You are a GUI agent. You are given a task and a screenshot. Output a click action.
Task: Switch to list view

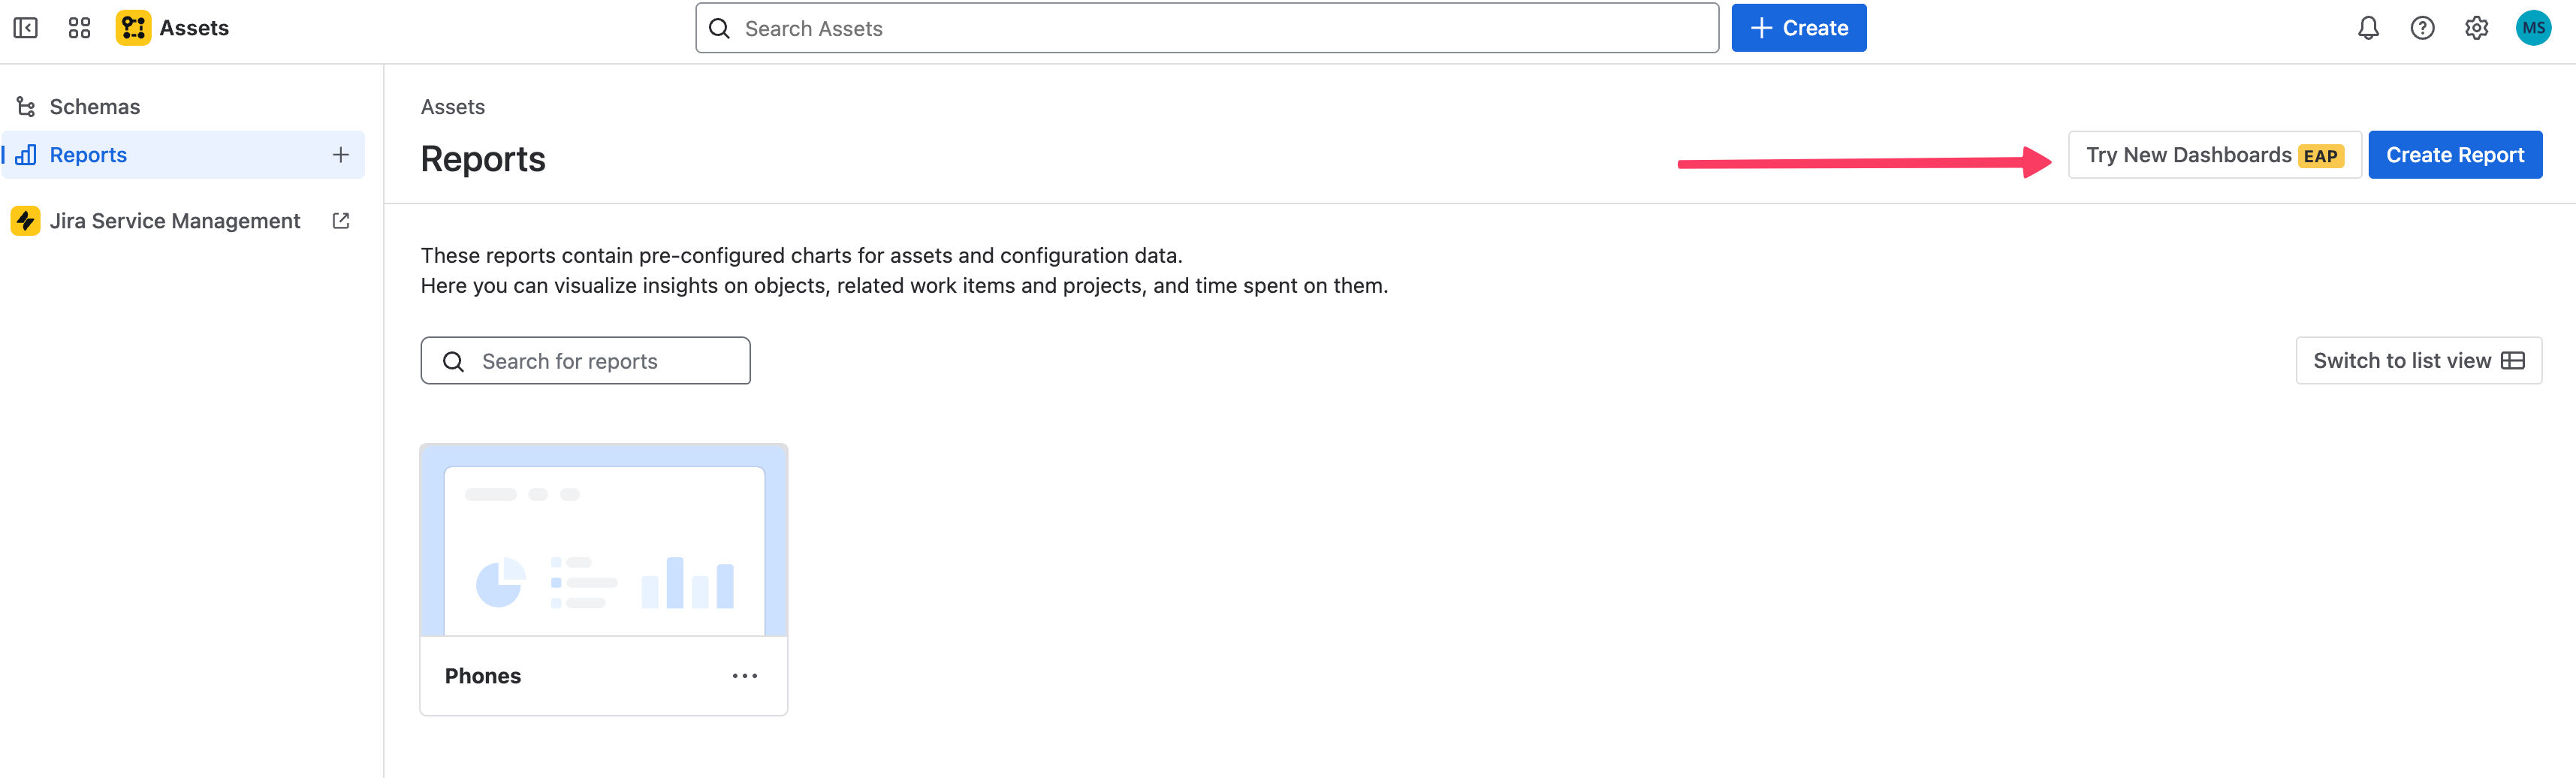pyautogui.click(x=2419, y=361)
